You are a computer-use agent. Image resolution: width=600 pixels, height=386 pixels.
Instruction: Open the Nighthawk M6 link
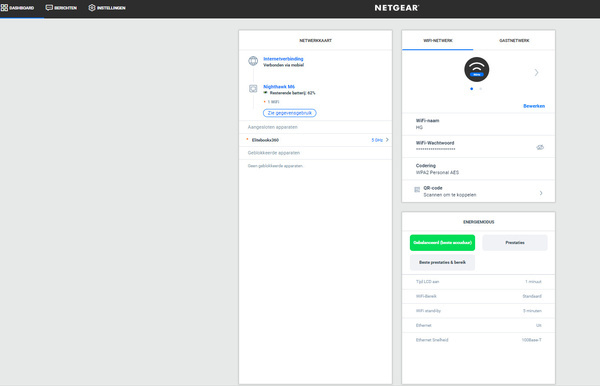[279, 87]
